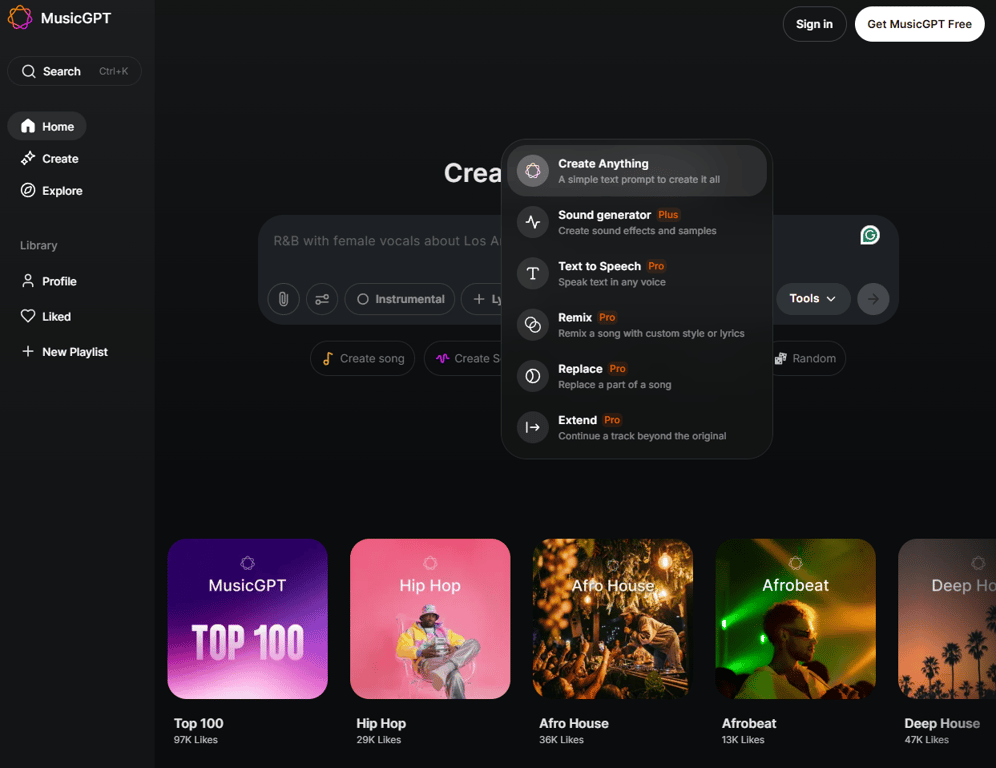Open Explore in sidebar
Screen dimensions: 996x768
(51, 190)
